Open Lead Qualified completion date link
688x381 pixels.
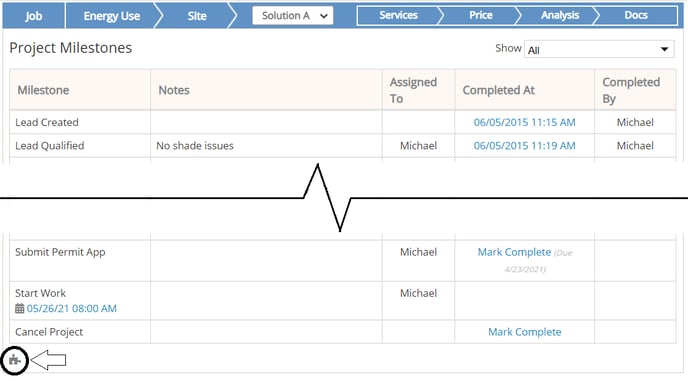pyautogui.click(x=524, y=146)
